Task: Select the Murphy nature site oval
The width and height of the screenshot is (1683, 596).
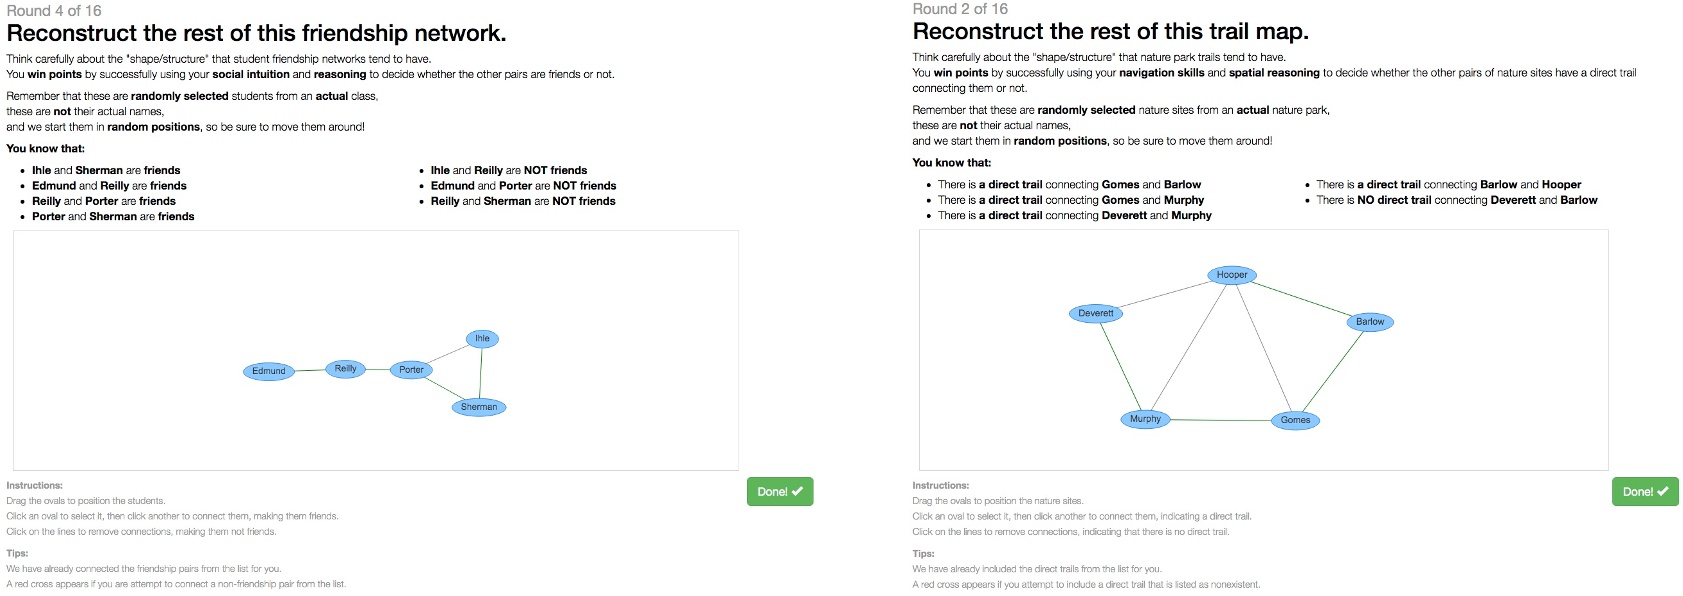Action: click(1144, 418)
